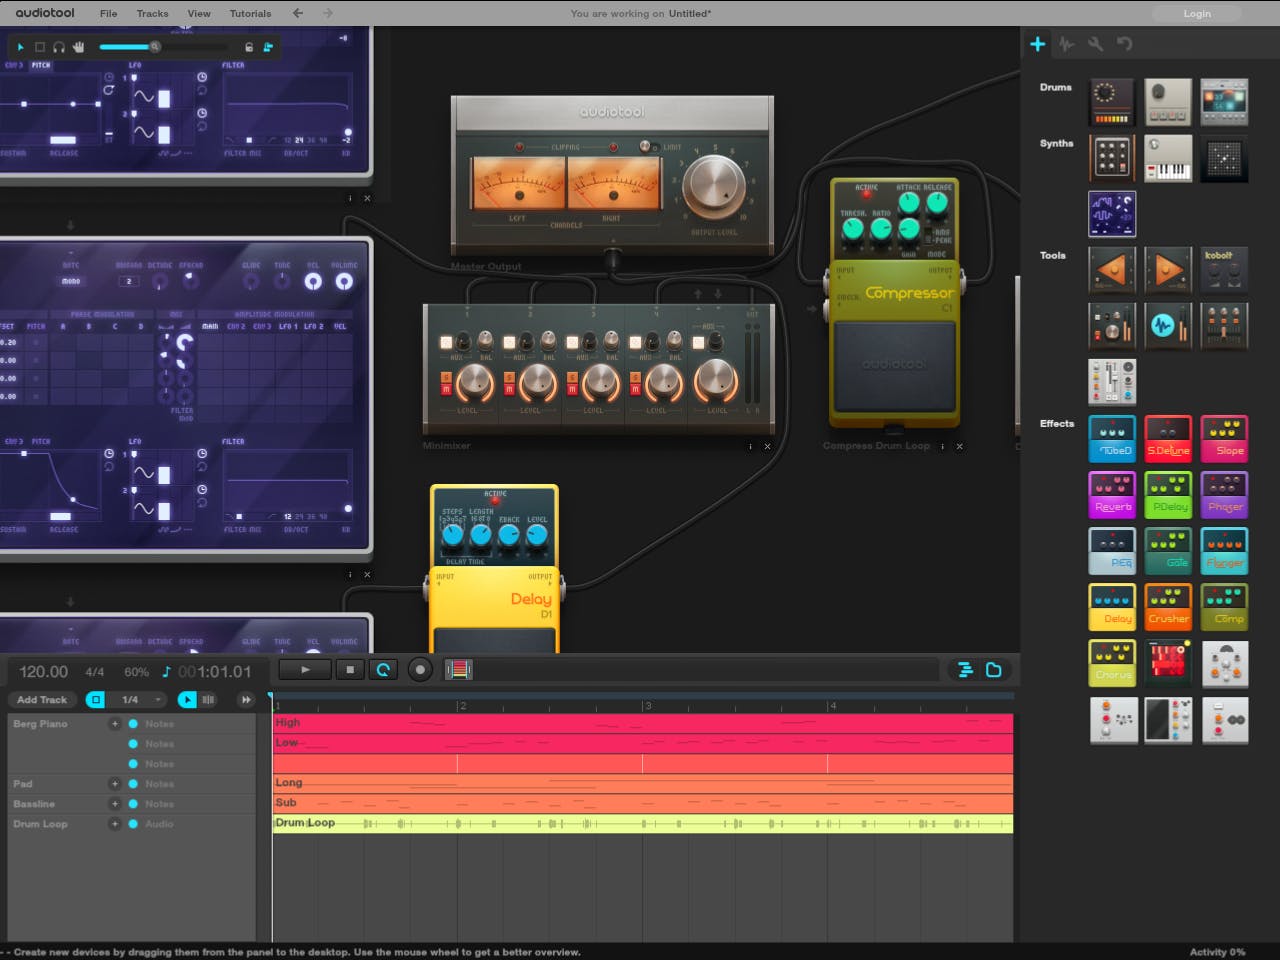1280x960 pixels.
Task: Choose the Flanger pedal in the Effects list
Action: pos(1224,550)
